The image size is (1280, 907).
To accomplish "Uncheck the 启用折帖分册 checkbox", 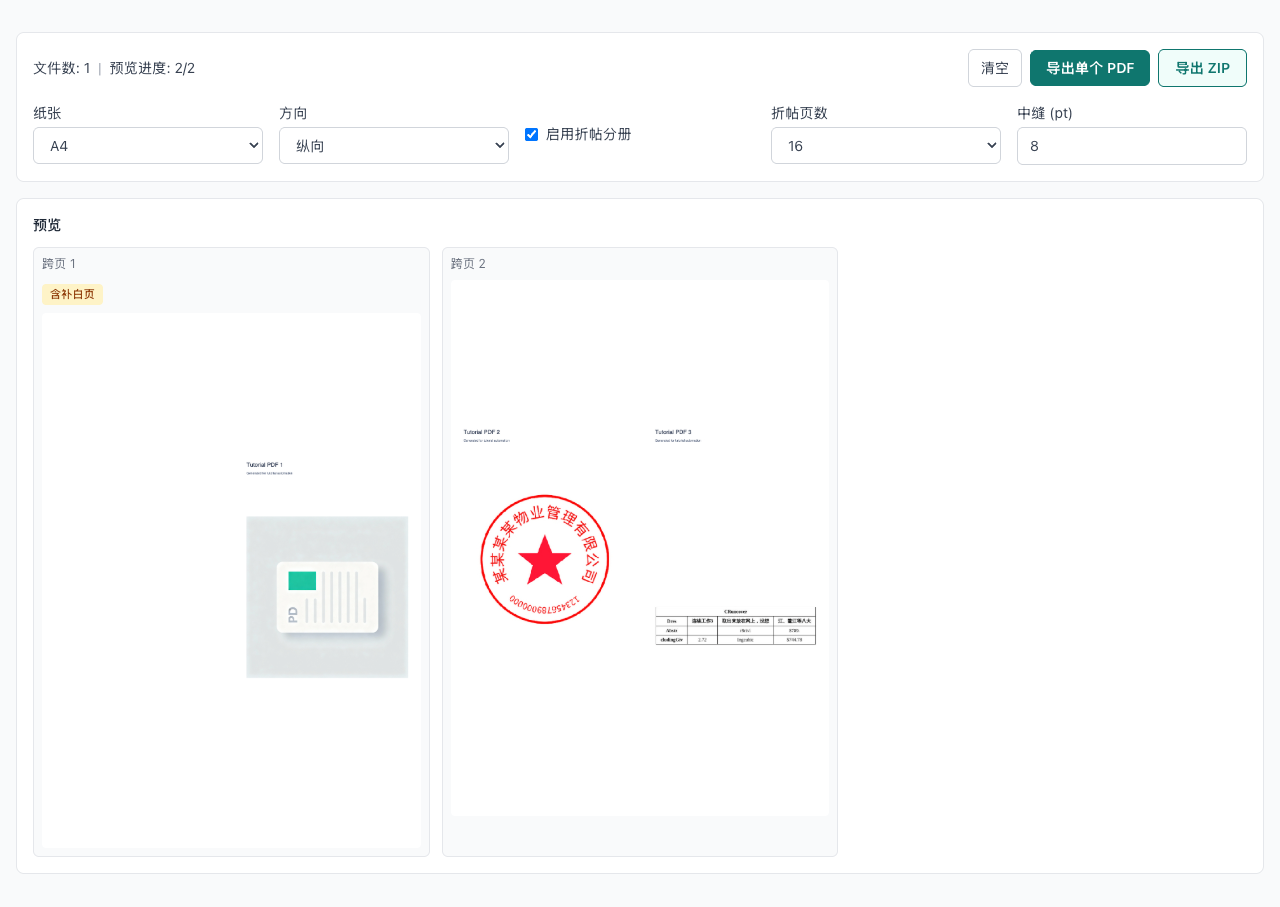I will coord(532,134).
